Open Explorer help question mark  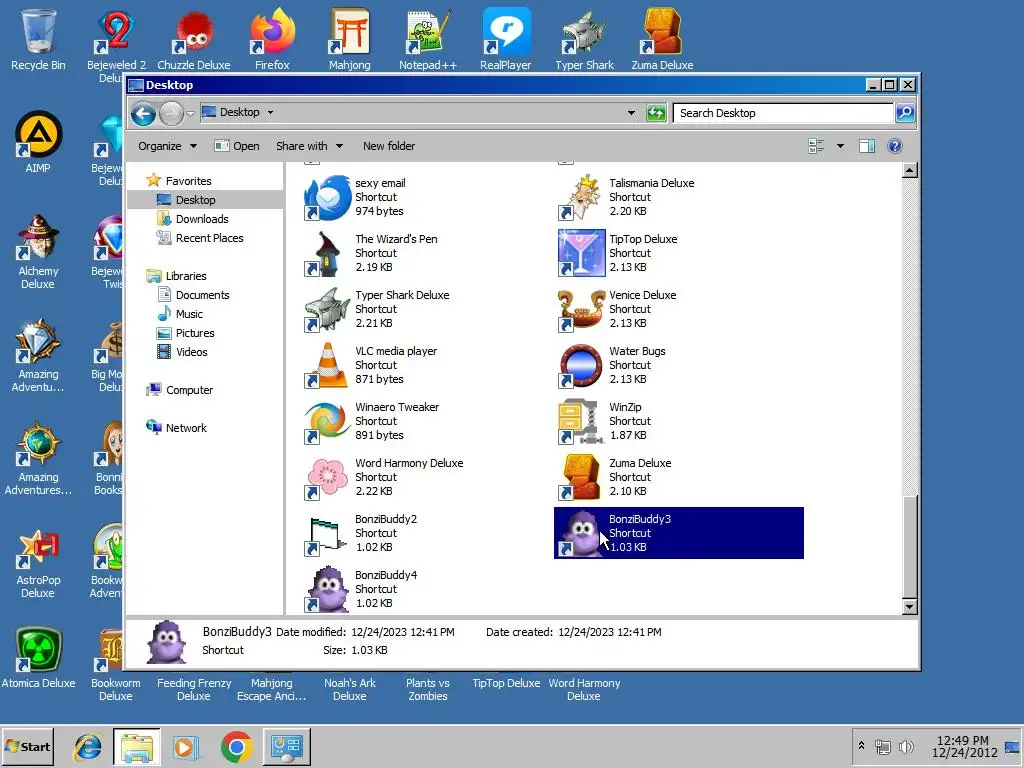pyautogui.click(x=895, y=146)
